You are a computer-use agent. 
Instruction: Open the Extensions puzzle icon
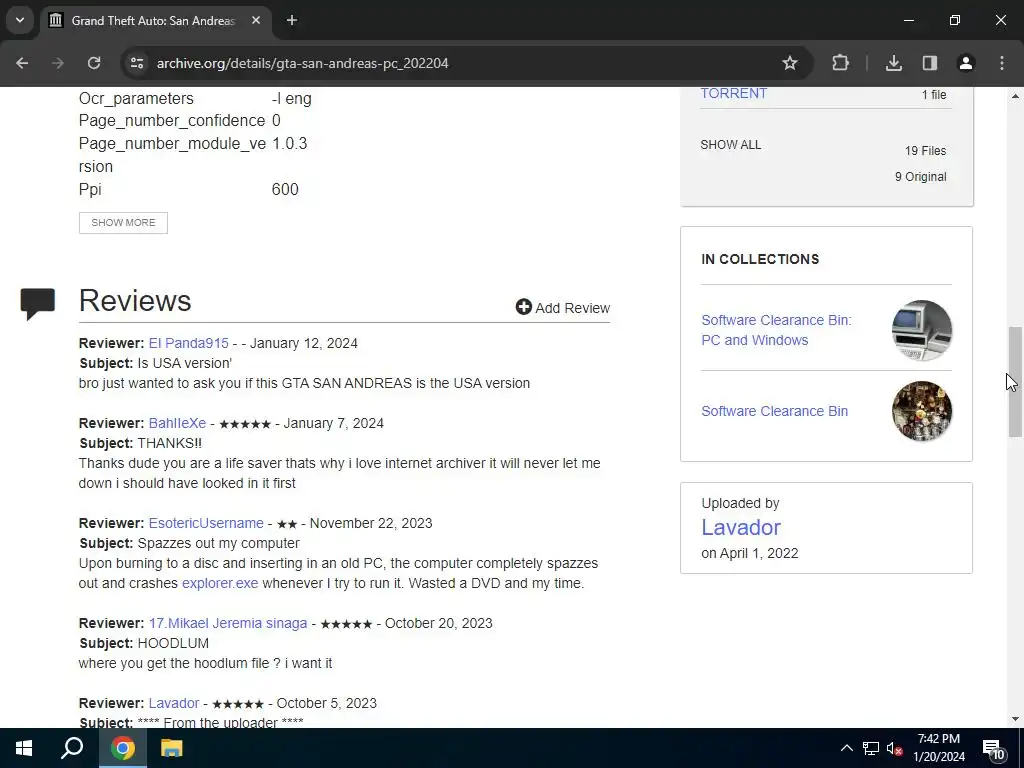[x=840, y=63]
